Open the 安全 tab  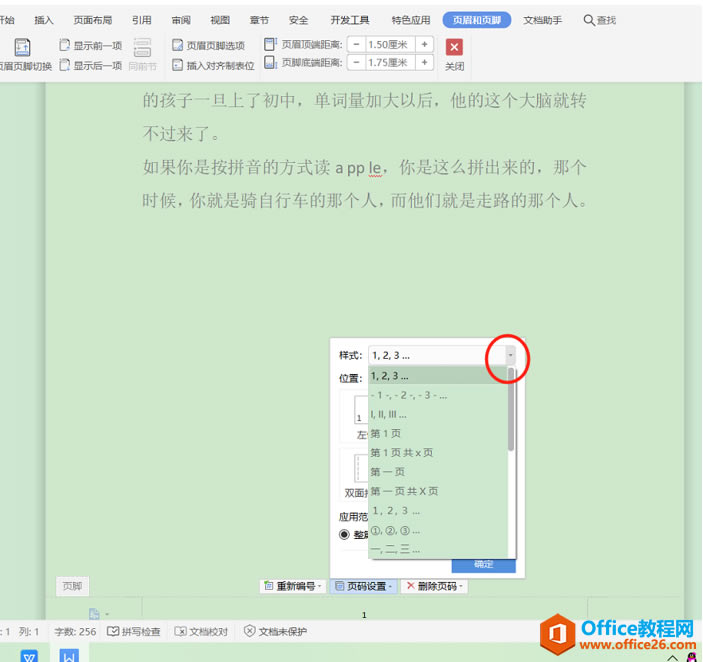tap(299, 20)
